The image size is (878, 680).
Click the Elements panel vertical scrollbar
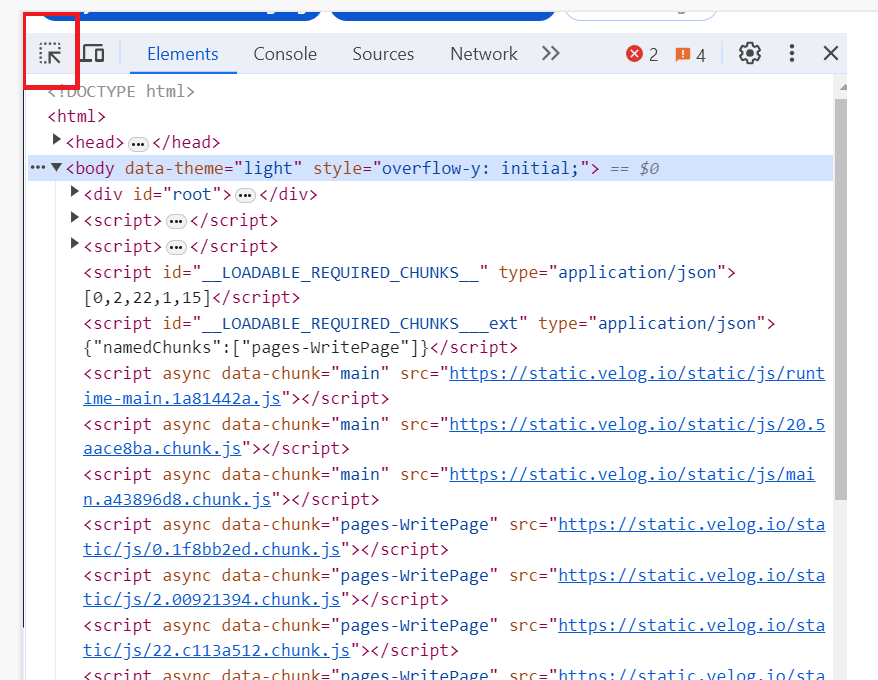840,300
